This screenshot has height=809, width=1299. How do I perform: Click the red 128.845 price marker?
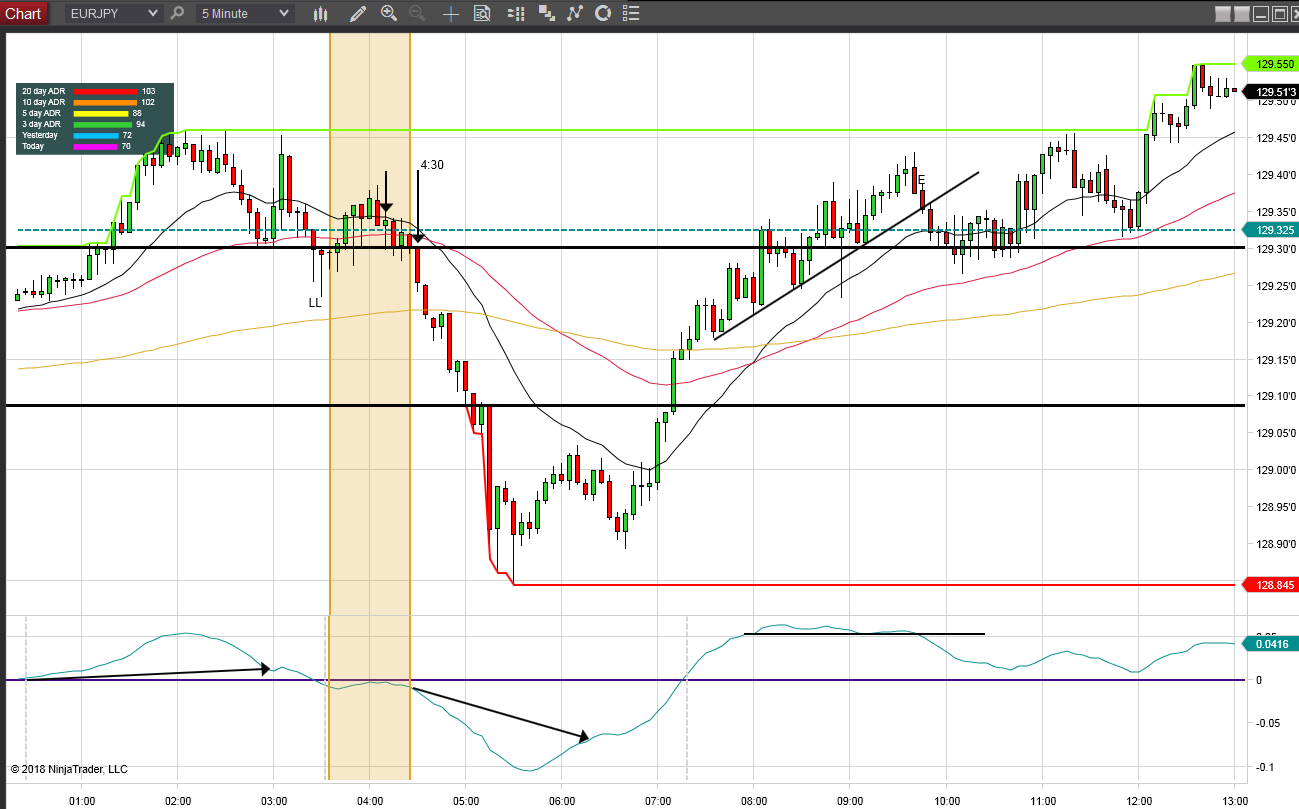(1268, 585)
